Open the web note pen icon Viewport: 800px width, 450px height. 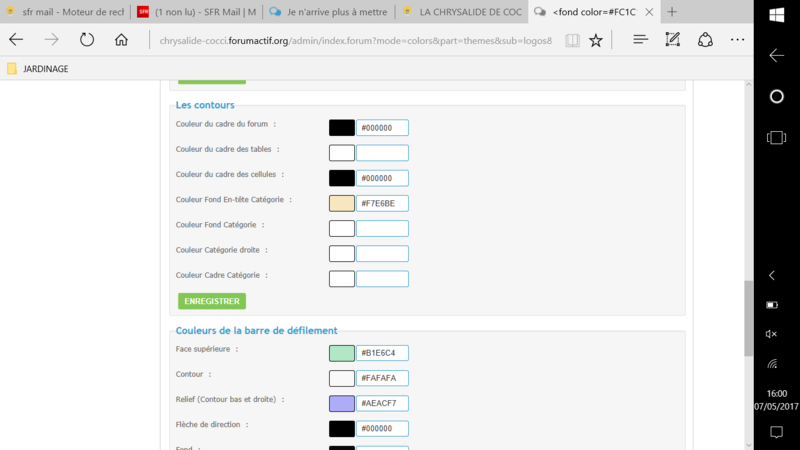click(672, 40)
